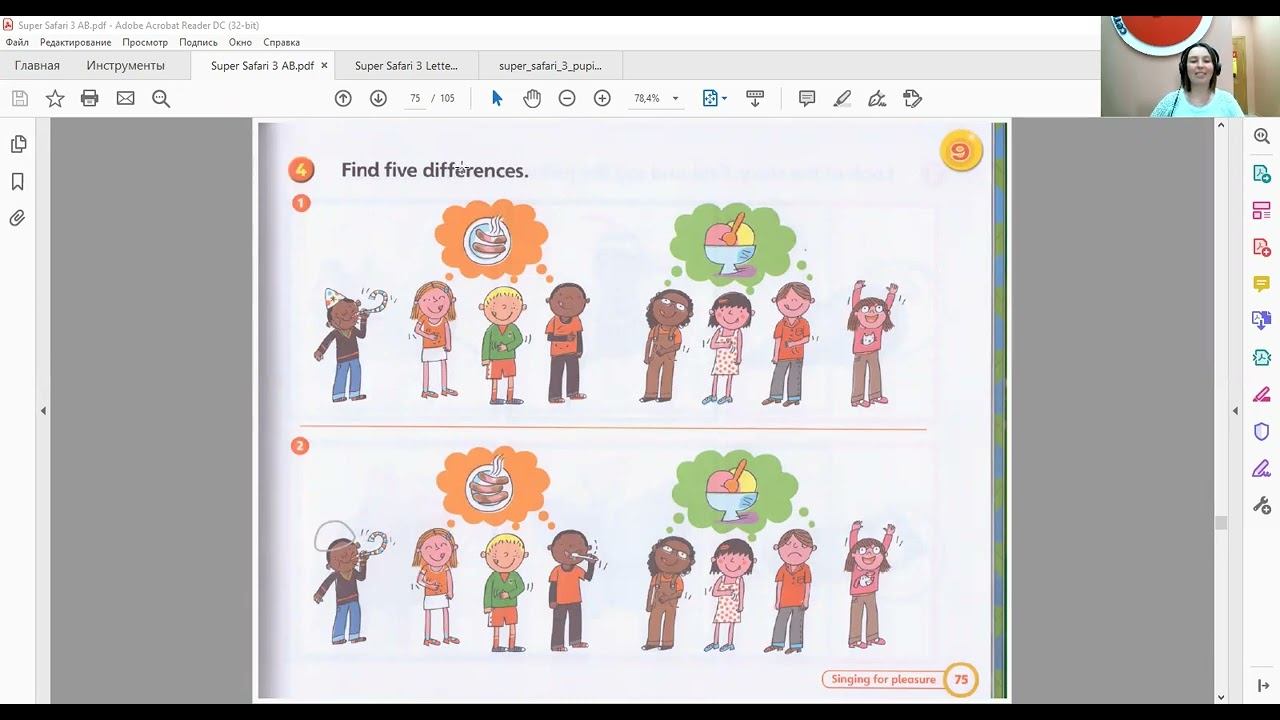The image size is (1280, 720).
Task: Open the Find text magnifier tool
Action: (x=161, y=98)
